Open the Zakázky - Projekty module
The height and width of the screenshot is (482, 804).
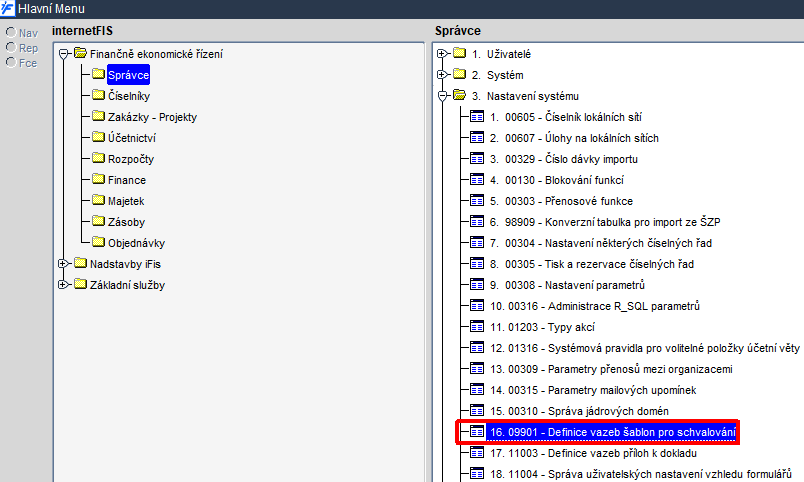[152, 117]
